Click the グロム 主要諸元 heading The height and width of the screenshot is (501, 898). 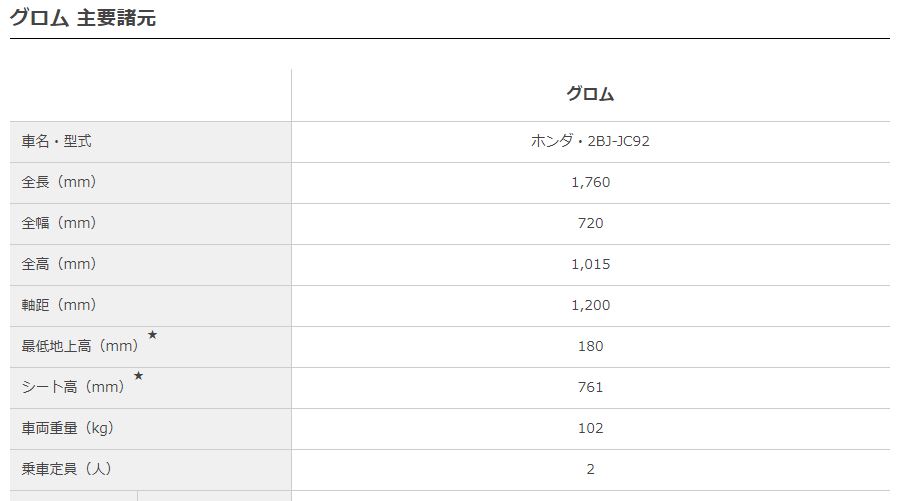(x=83, y=17)
